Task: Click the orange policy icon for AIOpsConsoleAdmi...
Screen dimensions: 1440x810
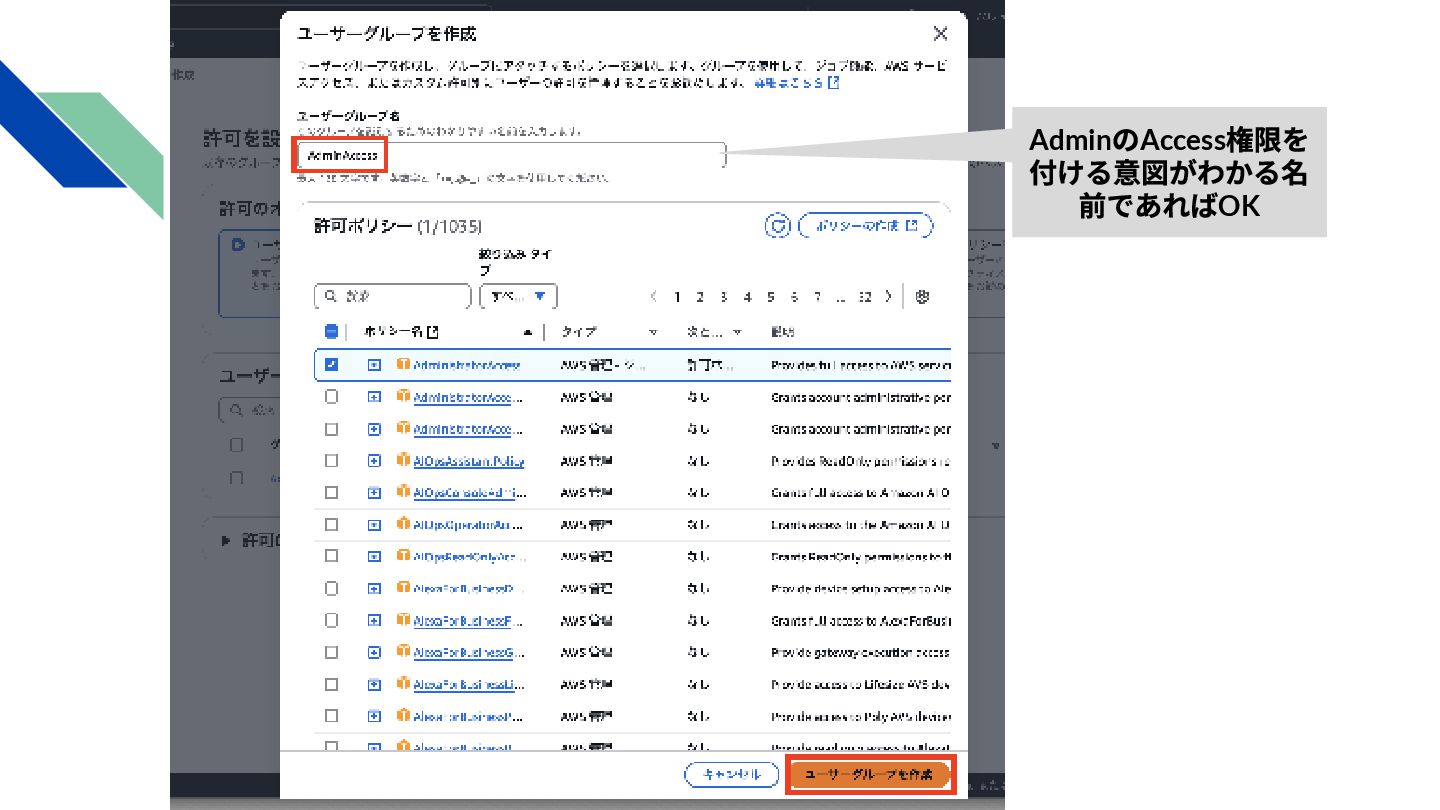Action: point(404,492)
